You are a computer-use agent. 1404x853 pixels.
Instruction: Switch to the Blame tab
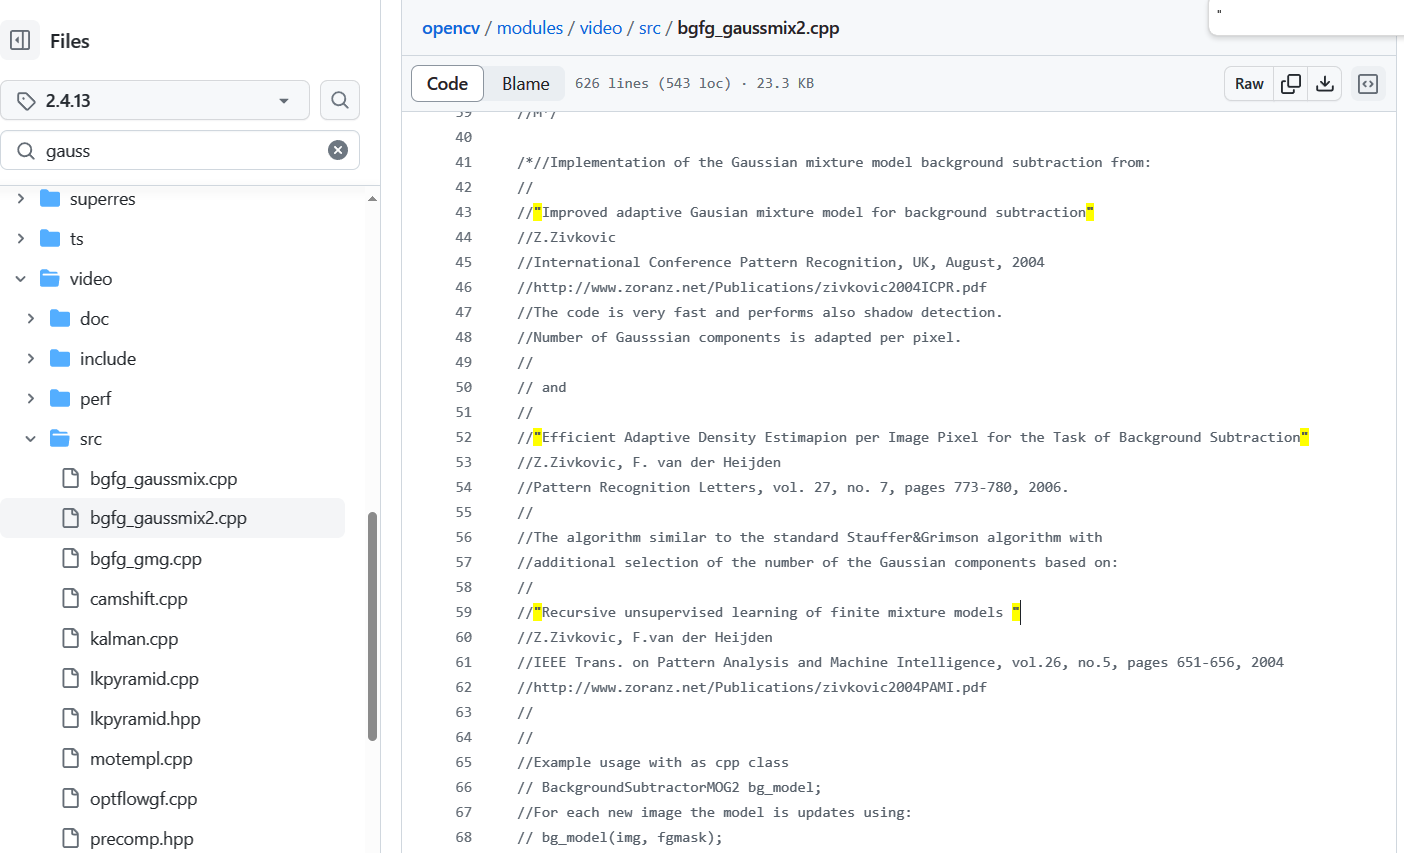click(525, 83)
